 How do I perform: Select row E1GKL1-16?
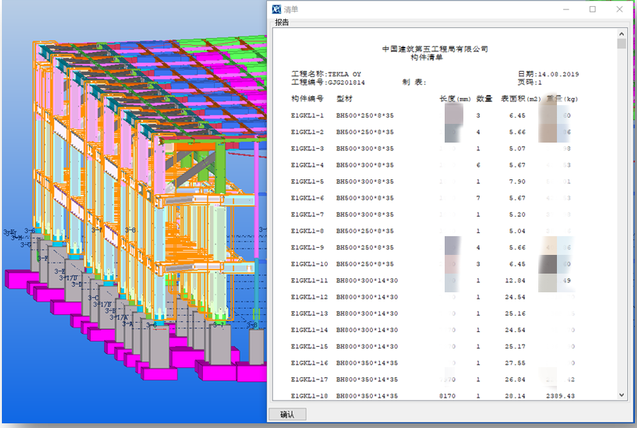(433, 363)
